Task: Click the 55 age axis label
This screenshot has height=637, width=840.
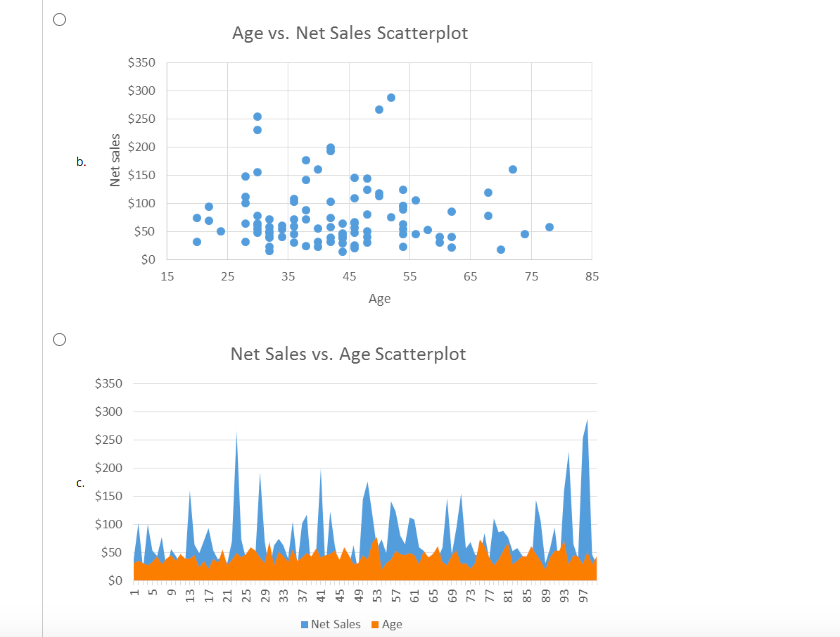Action: (x=410, y=276)
